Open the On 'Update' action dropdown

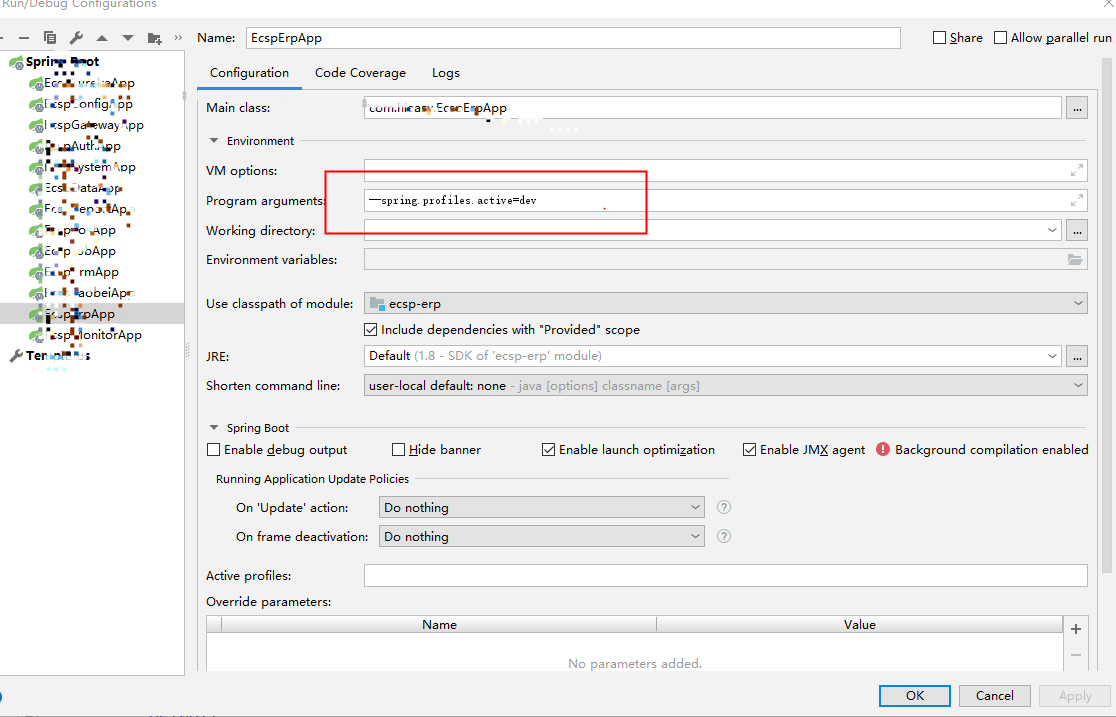[x=696, y=507]
